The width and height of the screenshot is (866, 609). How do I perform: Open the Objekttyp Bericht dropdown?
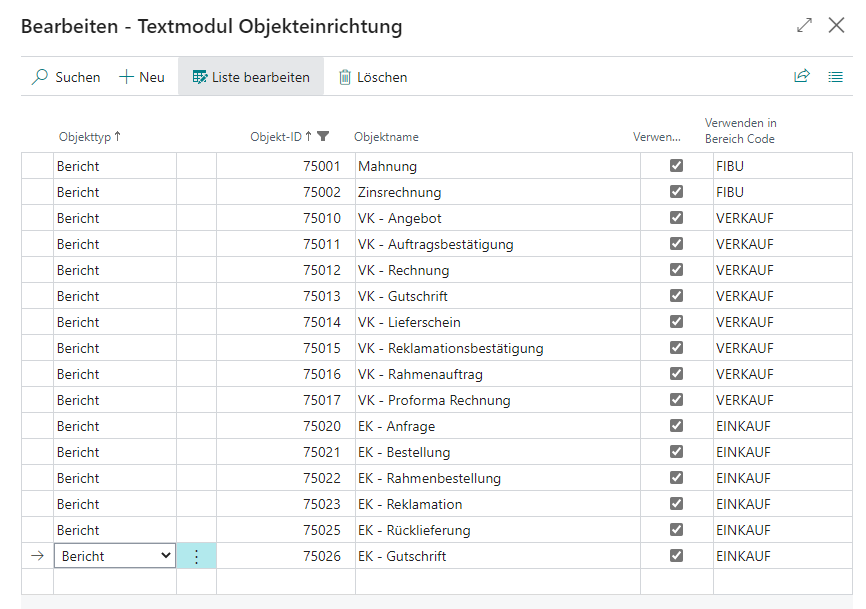166,556
